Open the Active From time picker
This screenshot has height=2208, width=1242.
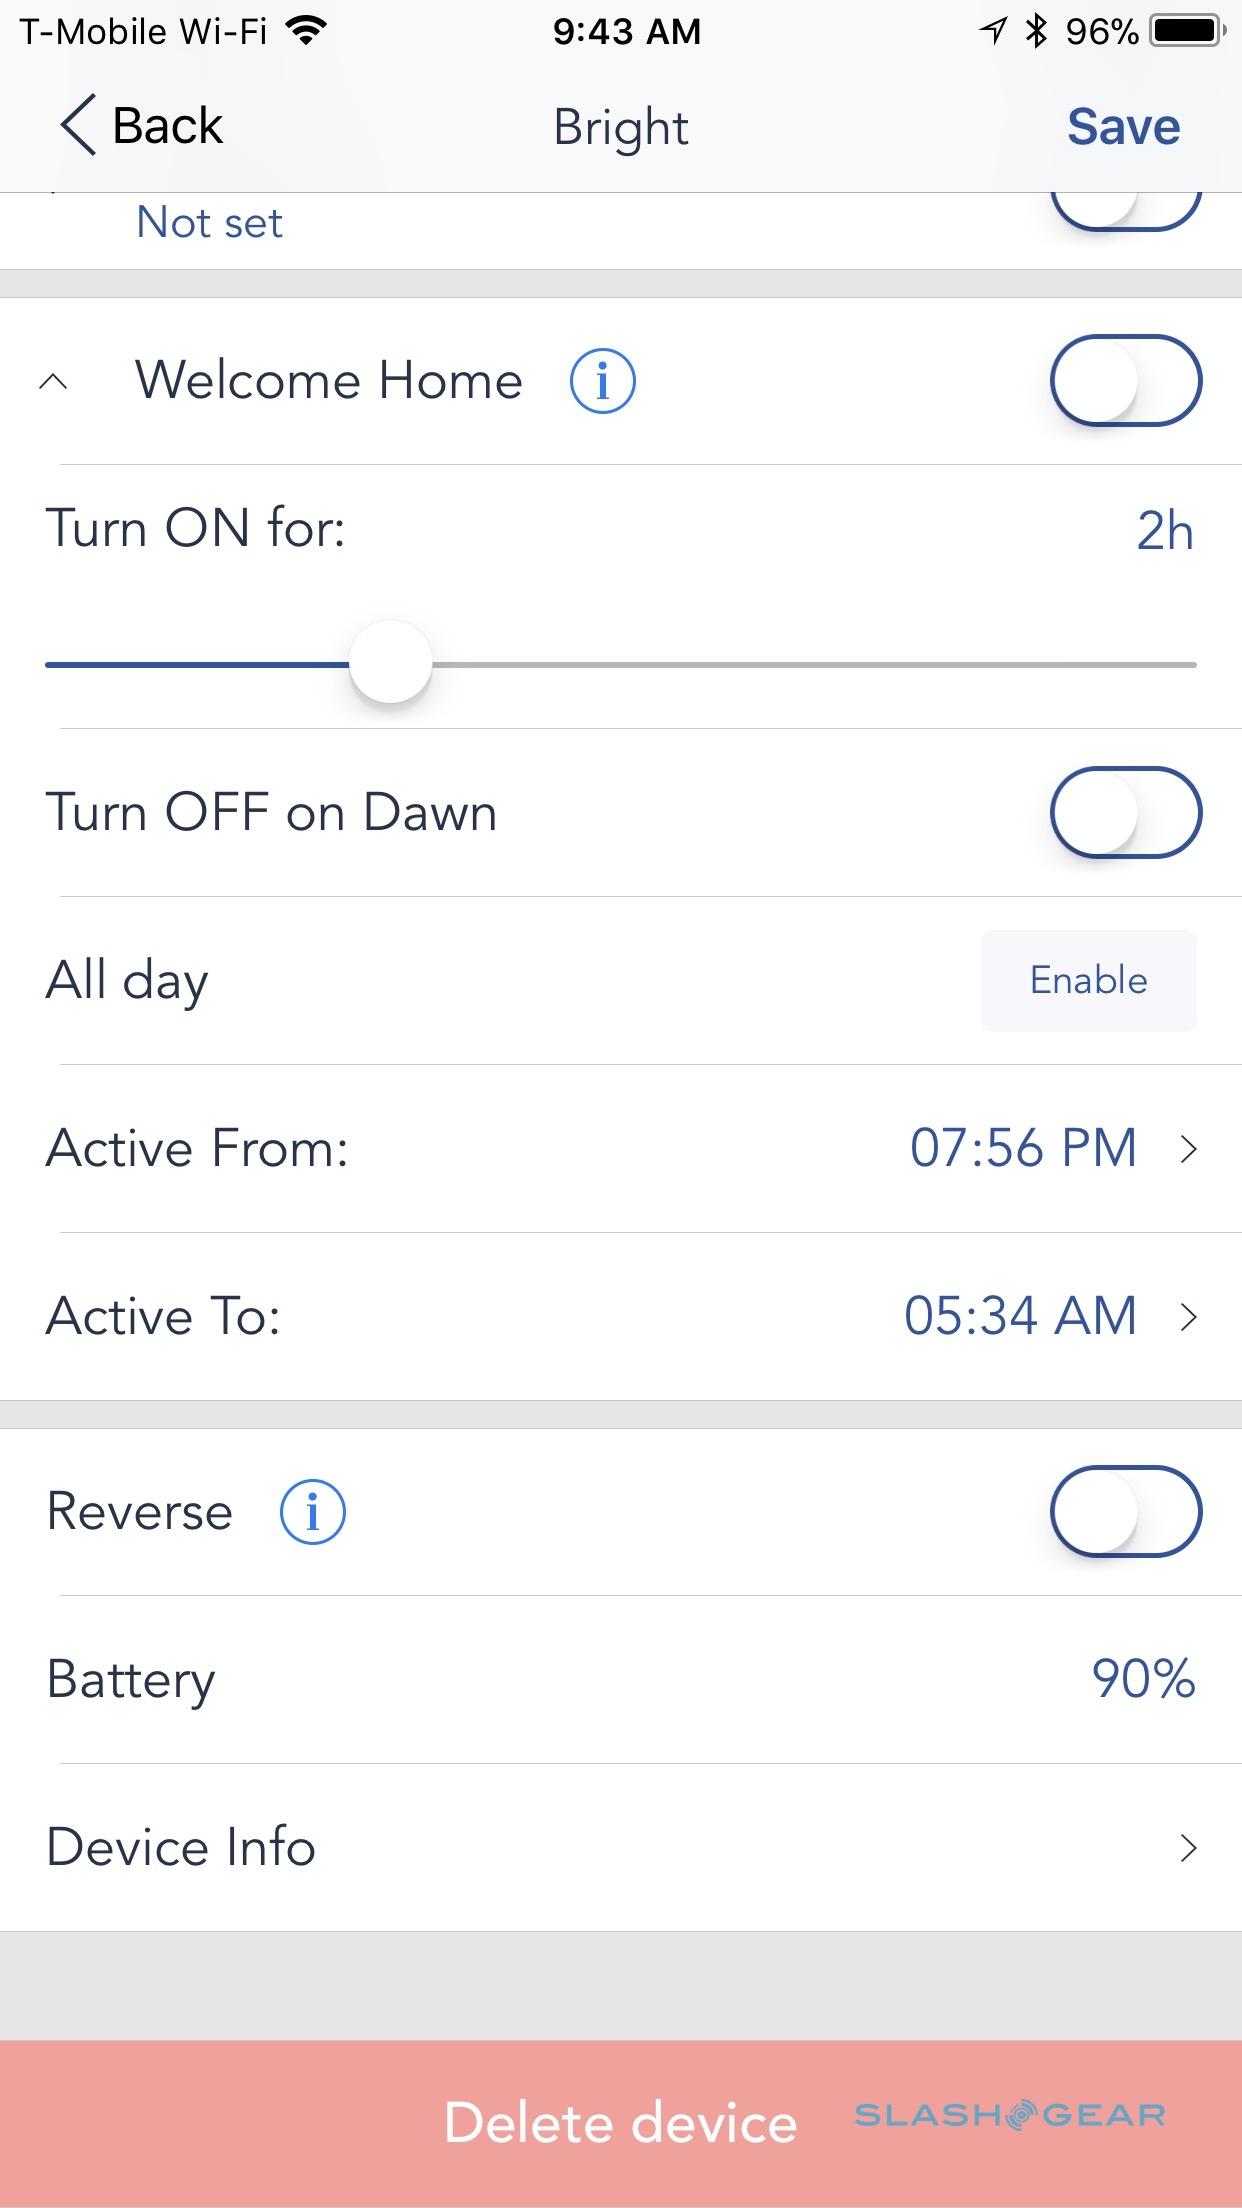(x=1050, y=1148)
